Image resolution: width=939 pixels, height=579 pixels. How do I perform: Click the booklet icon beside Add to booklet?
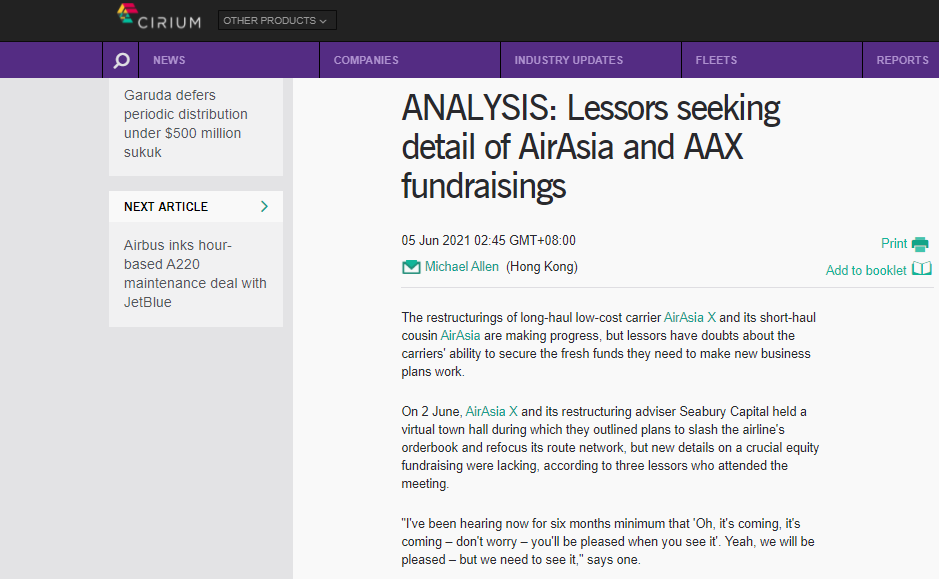922,269
